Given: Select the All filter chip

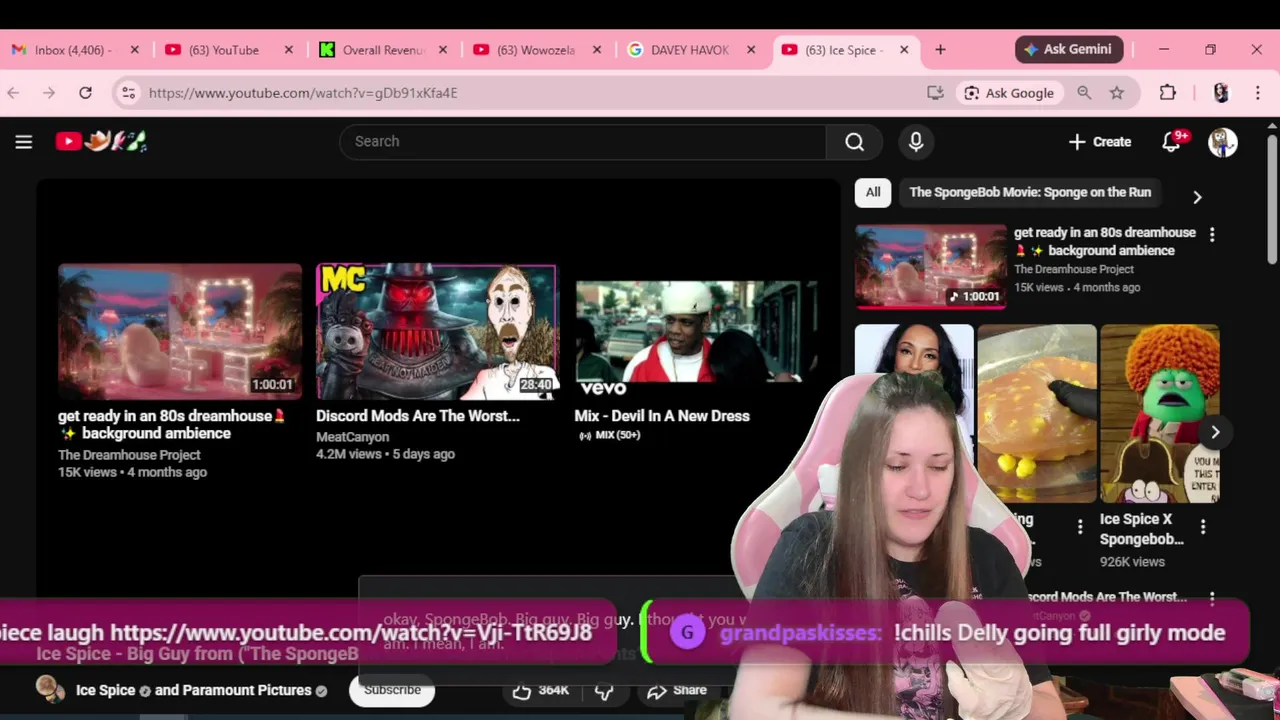Looking at the screenshot, I should coord(873,192).
